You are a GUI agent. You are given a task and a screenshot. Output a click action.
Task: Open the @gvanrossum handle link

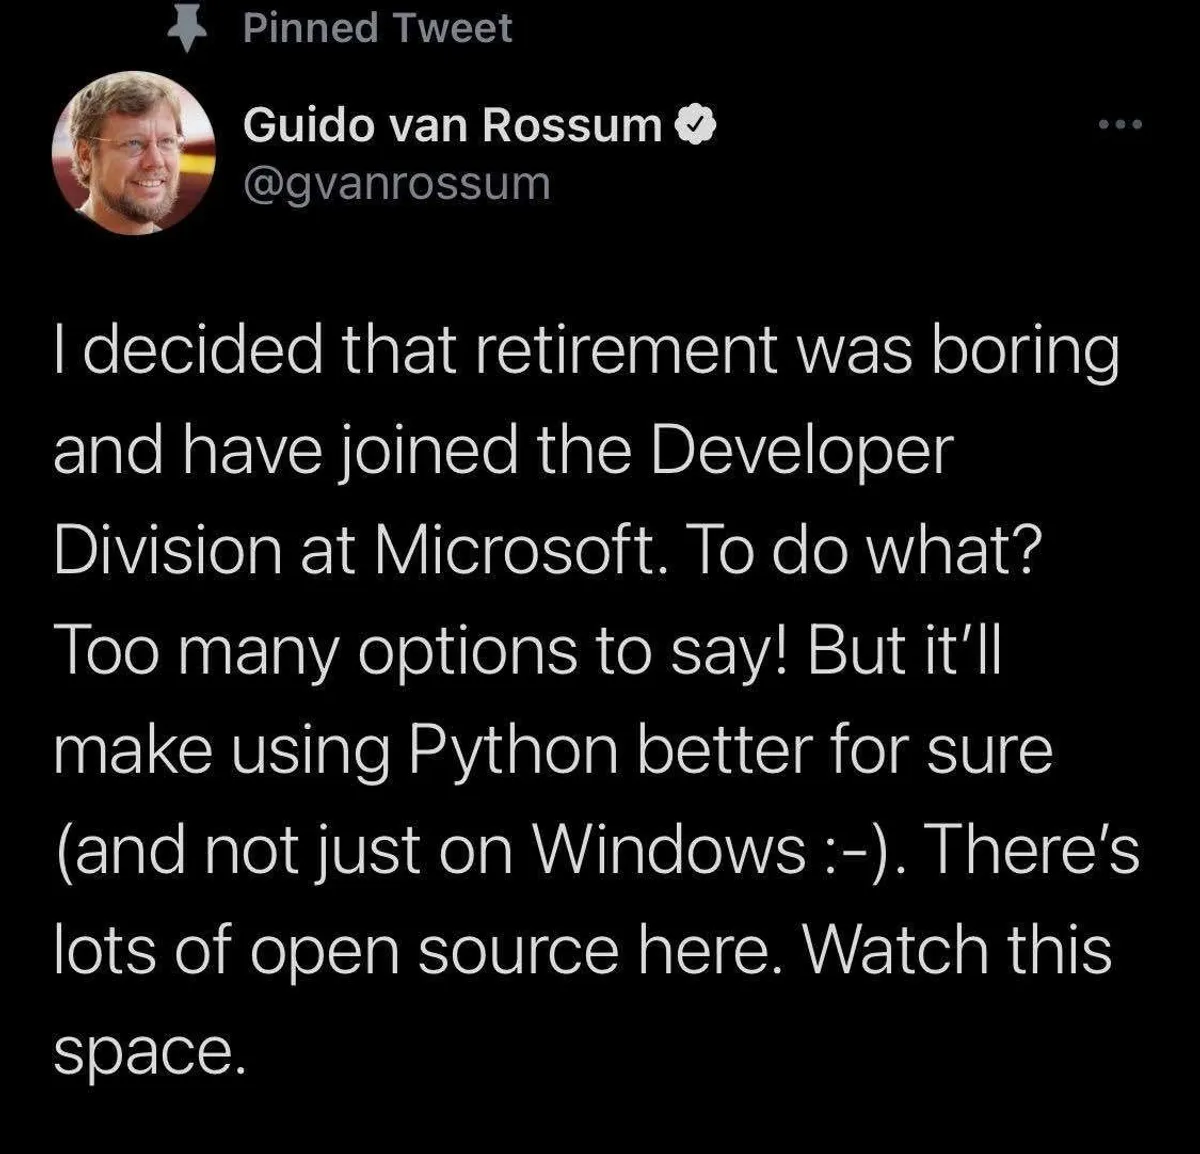pyautogui.click(x=396, y=183)
